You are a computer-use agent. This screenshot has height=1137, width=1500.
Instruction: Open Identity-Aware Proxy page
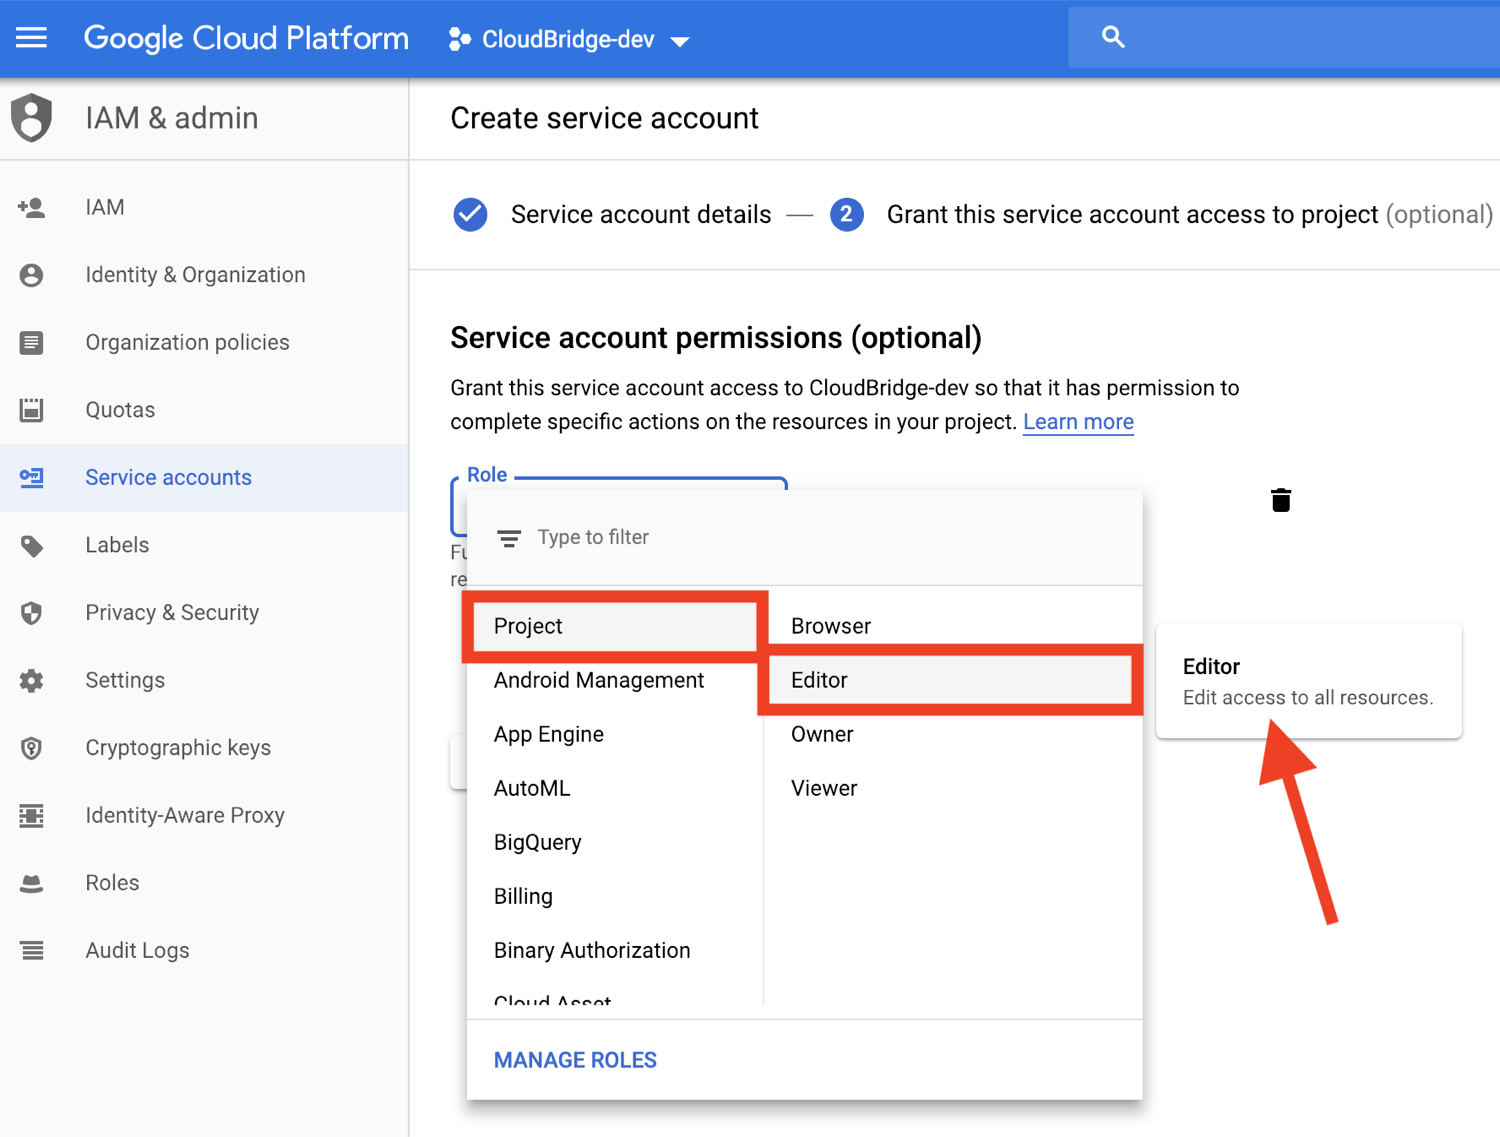coord(204,816)
